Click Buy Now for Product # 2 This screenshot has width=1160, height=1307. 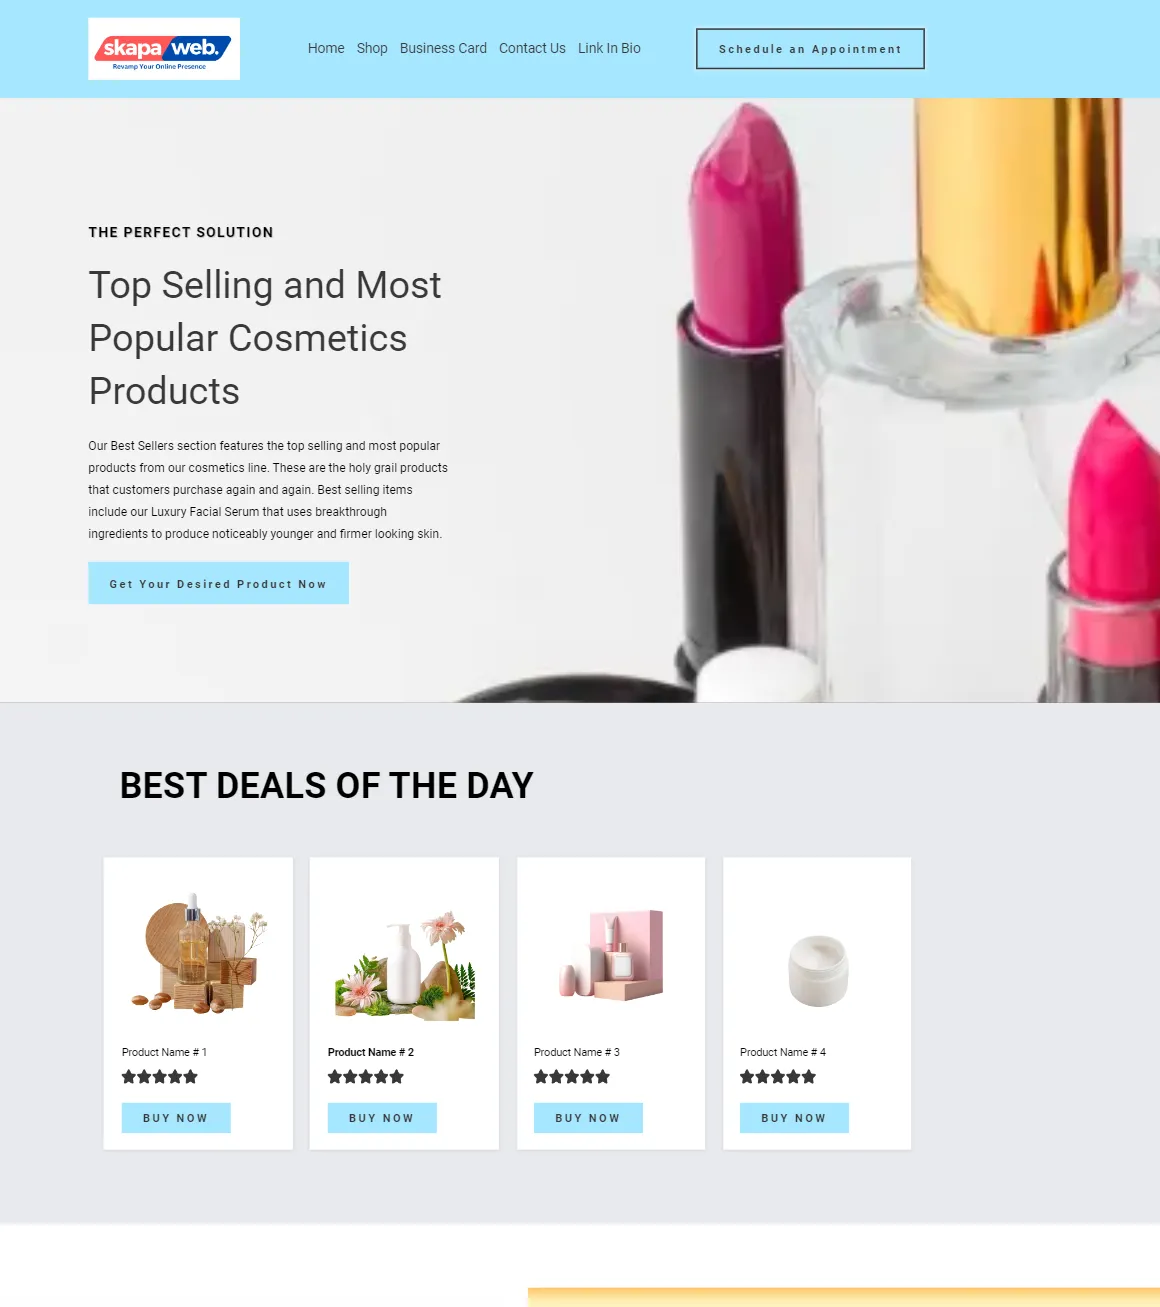(382, 1118)
